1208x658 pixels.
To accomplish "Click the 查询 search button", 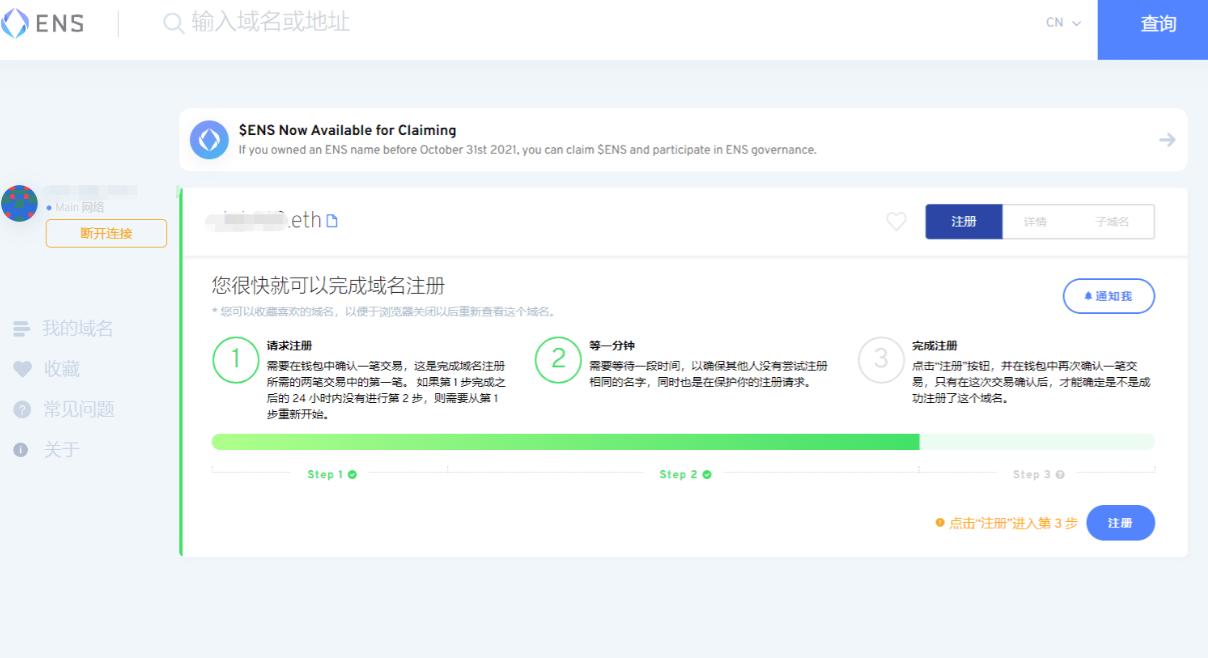I will 1158,24.
